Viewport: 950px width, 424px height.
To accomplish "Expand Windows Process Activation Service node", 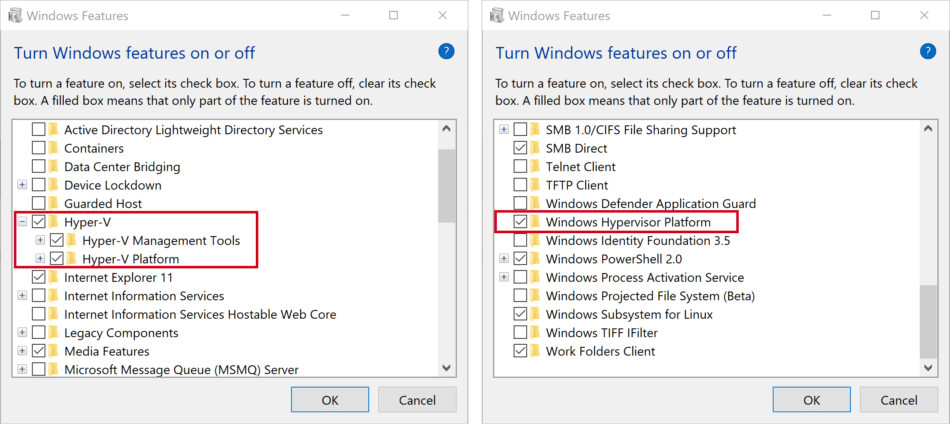I will click(504, 277).
